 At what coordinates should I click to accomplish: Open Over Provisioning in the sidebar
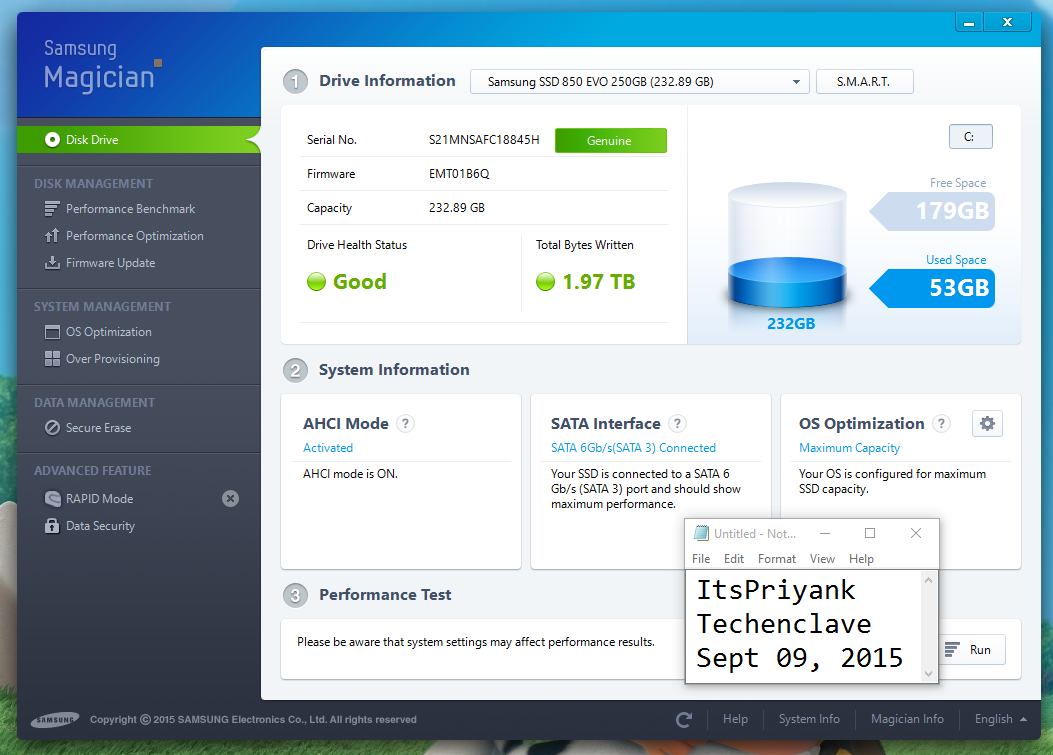[112, 359]
